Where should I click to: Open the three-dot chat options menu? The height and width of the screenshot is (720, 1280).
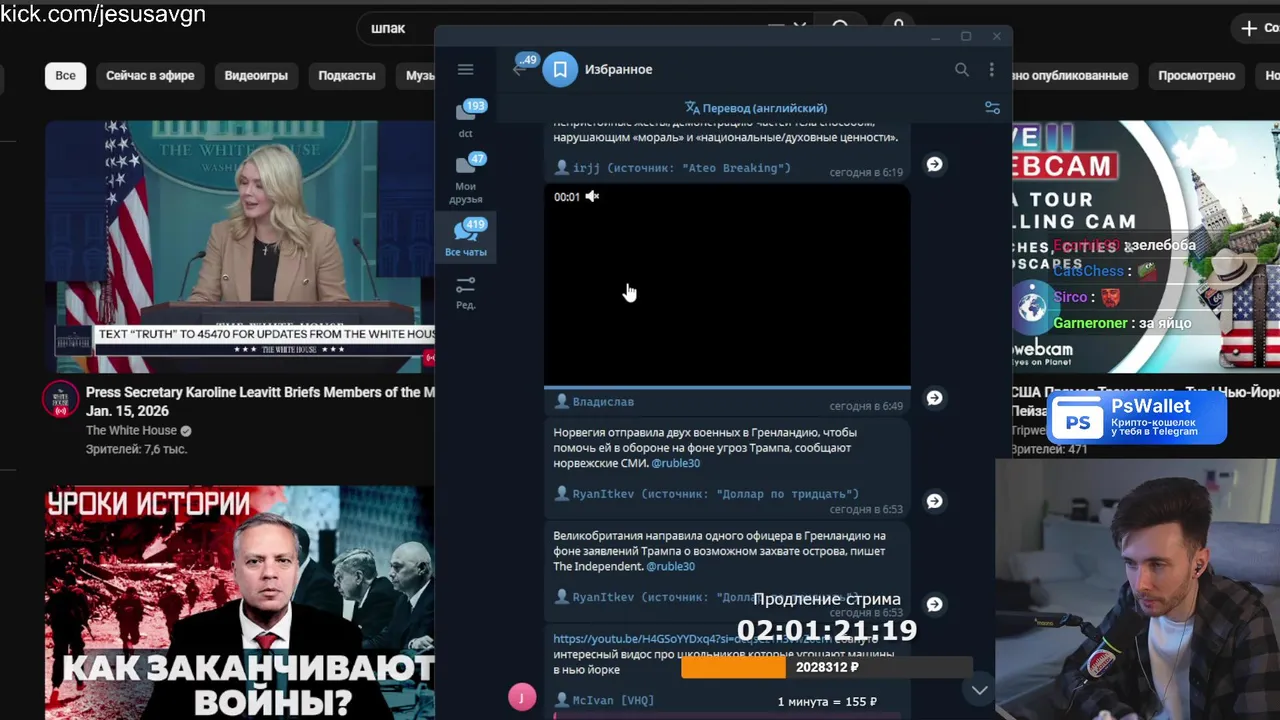991,69
